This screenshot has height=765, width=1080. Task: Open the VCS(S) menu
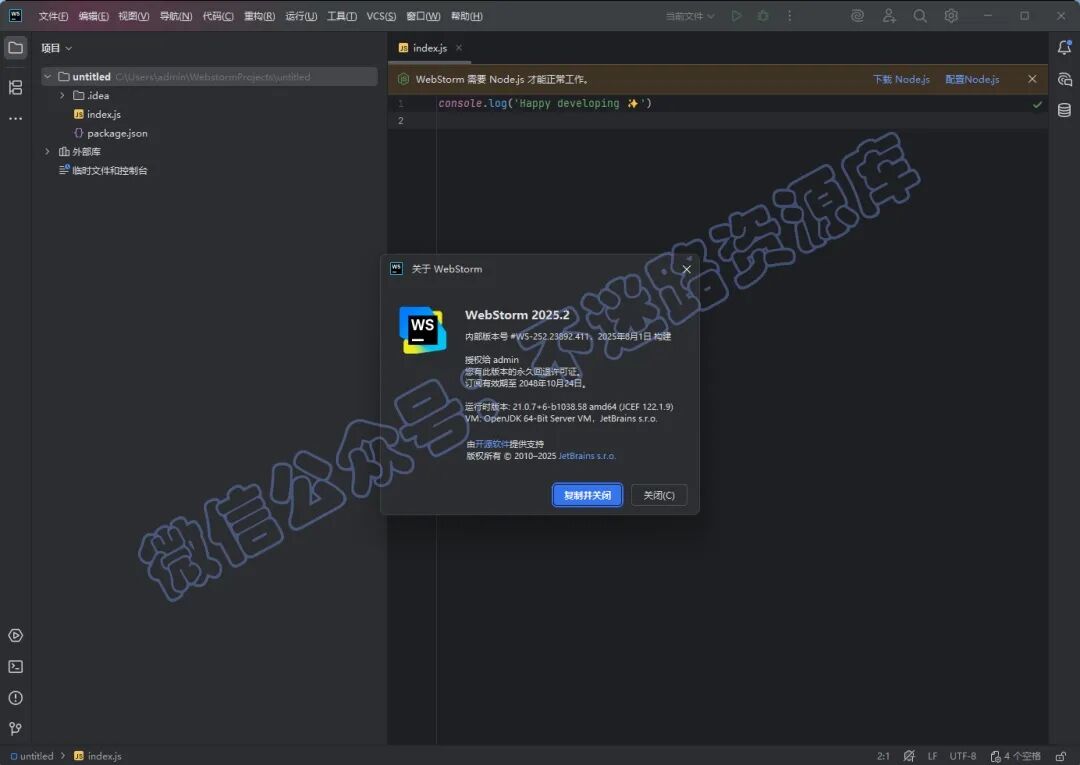click(381, 16)
